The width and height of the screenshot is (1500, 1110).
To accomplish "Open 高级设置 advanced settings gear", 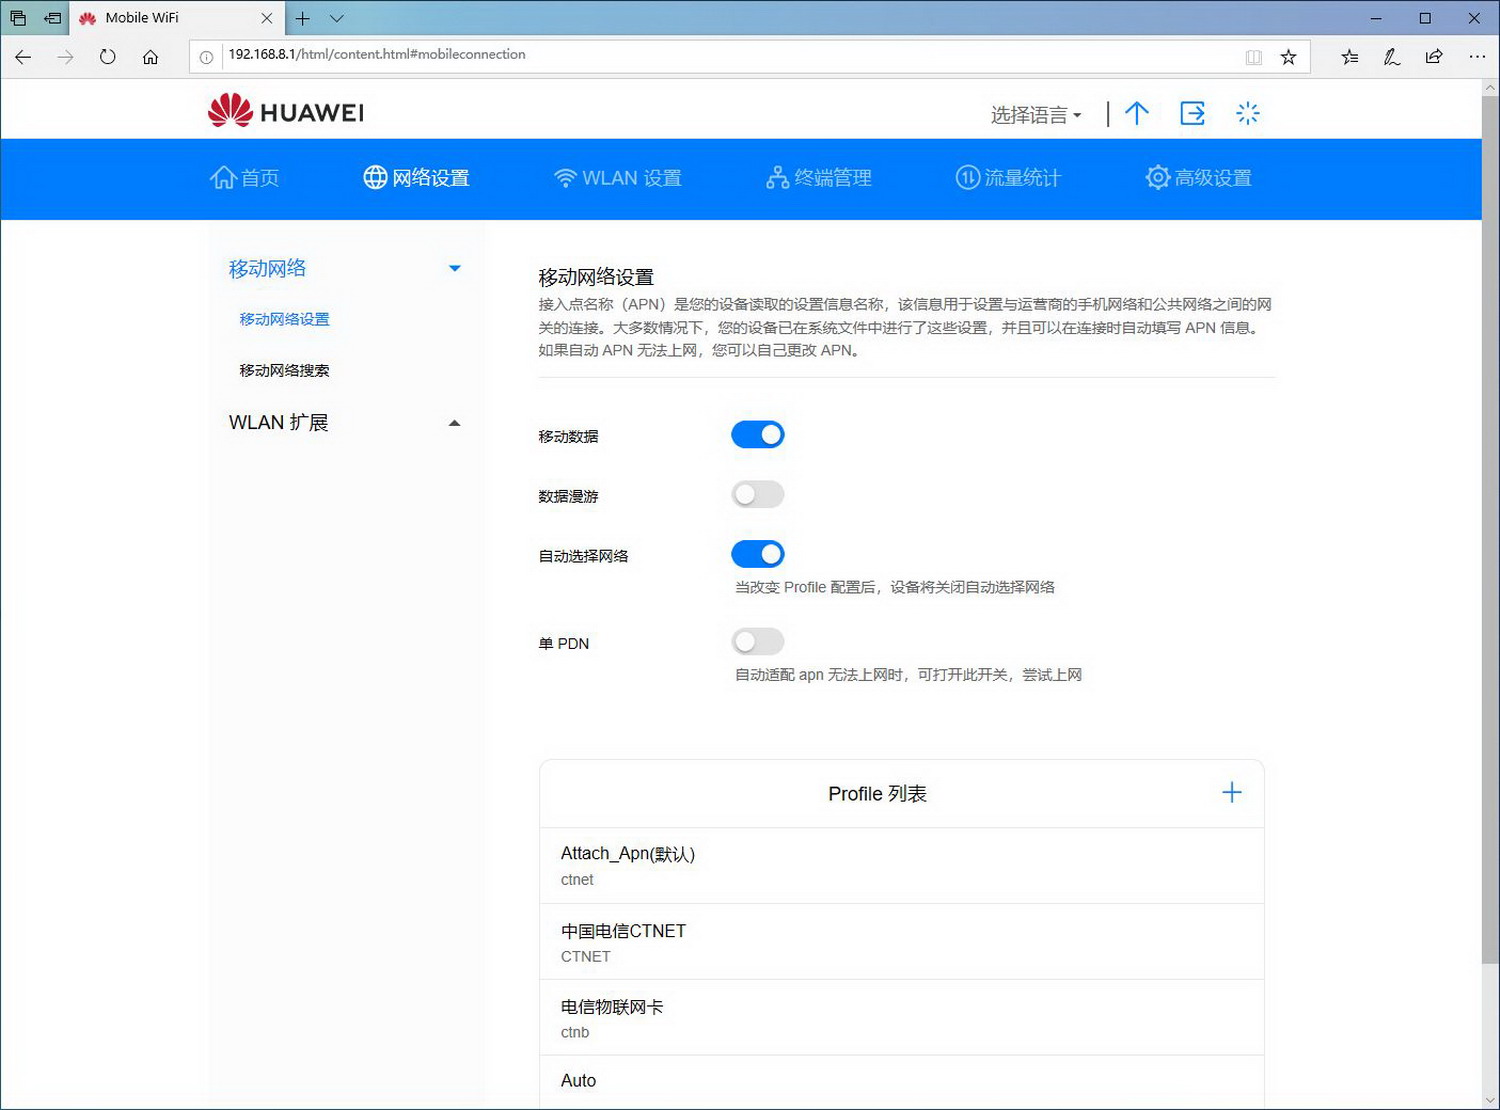I will 1157,177.
